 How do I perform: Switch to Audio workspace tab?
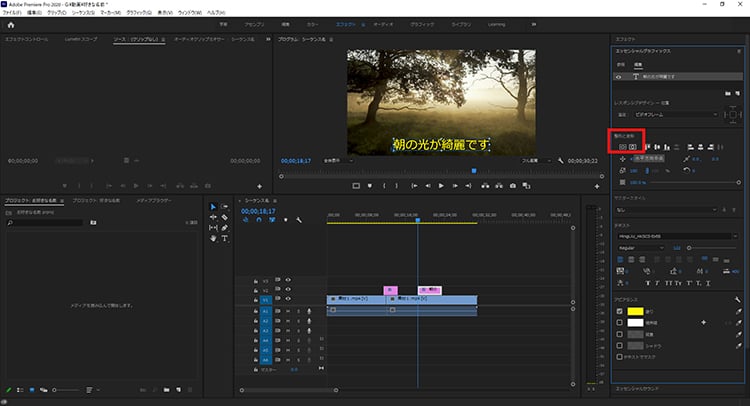383,24
